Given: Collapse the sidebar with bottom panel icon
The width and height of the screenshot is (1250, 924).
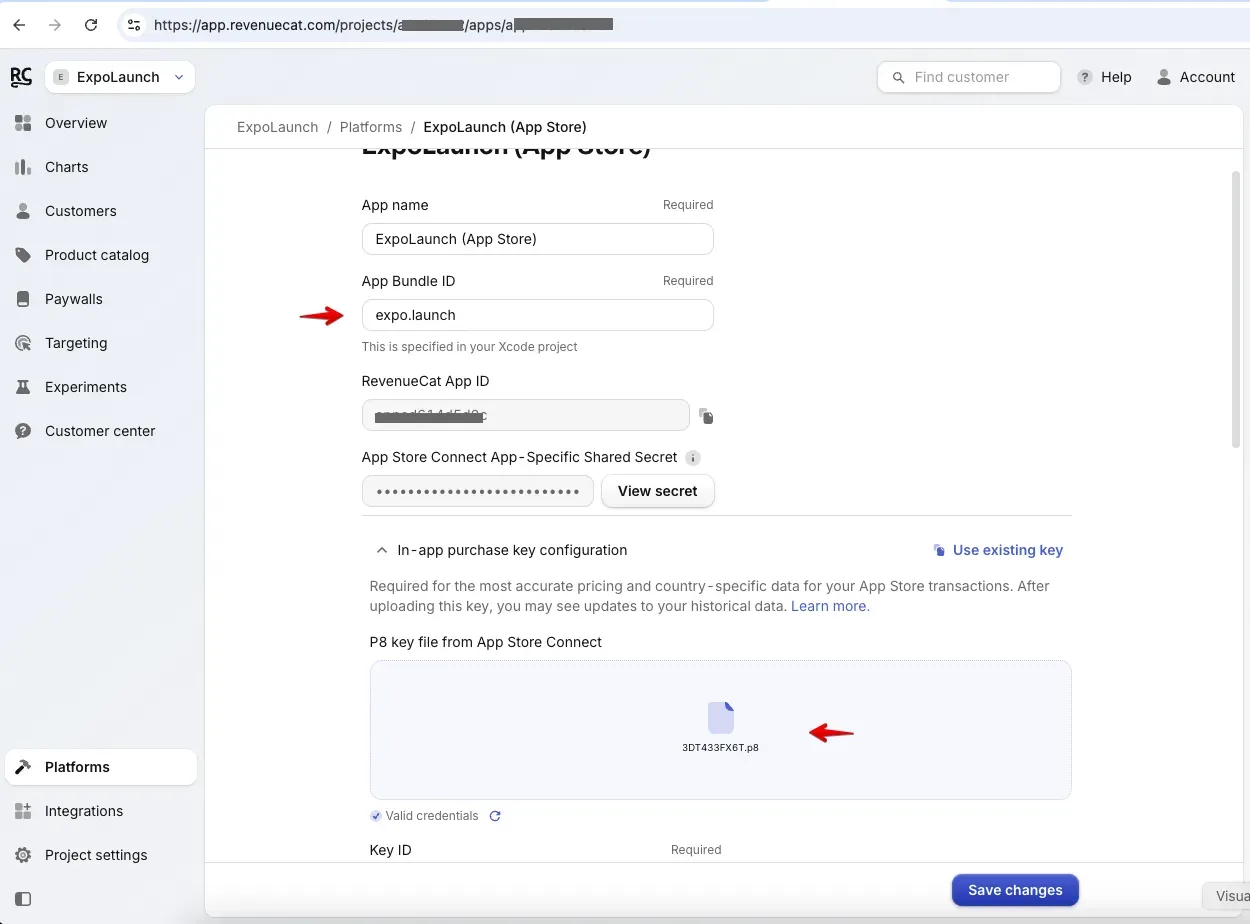Looking at the screenshot, I should click(x=23, y=899).
